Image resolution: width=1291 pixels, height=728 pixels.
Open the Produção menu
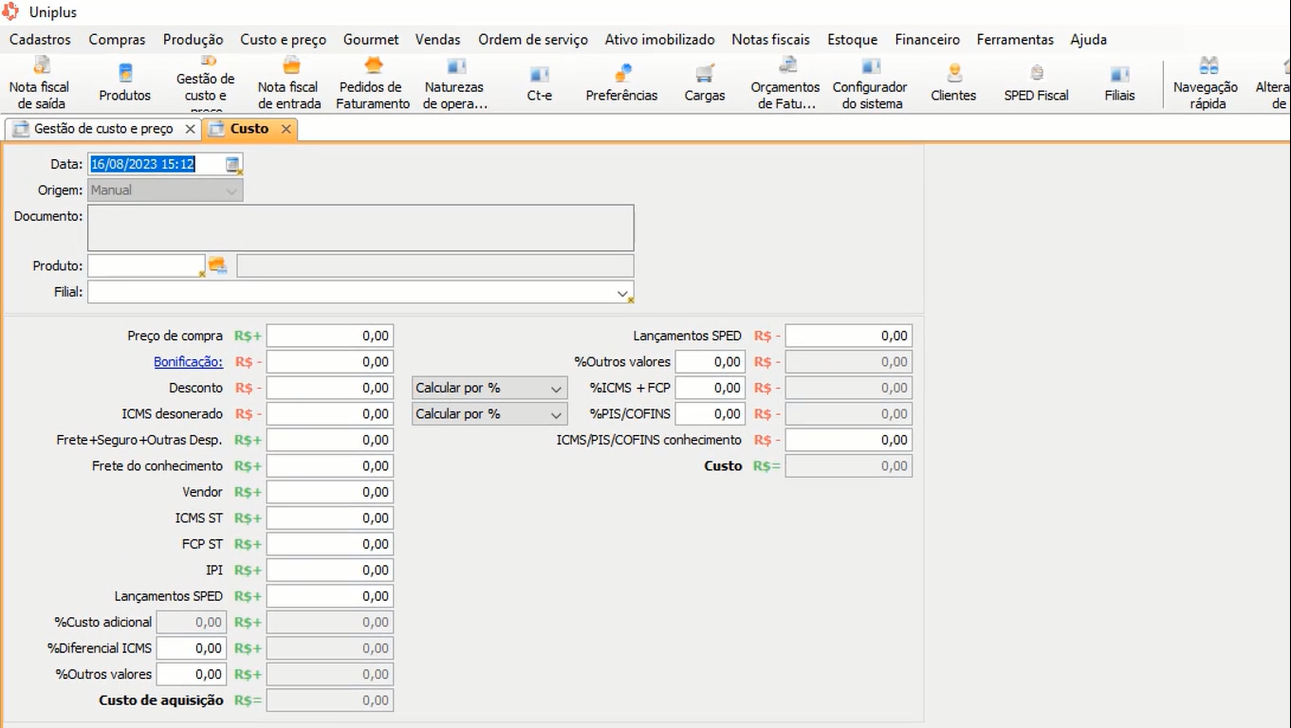(193, 40)
